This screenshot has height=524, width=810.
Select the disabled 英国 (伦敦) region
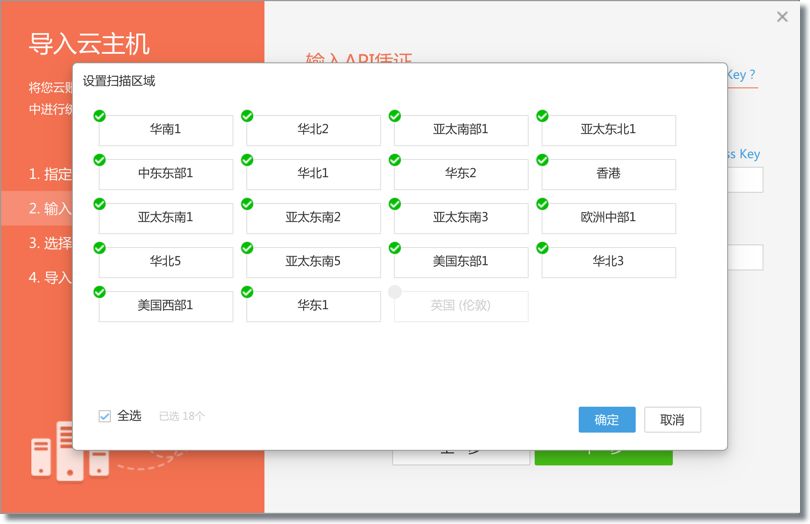tap(461, 306)
